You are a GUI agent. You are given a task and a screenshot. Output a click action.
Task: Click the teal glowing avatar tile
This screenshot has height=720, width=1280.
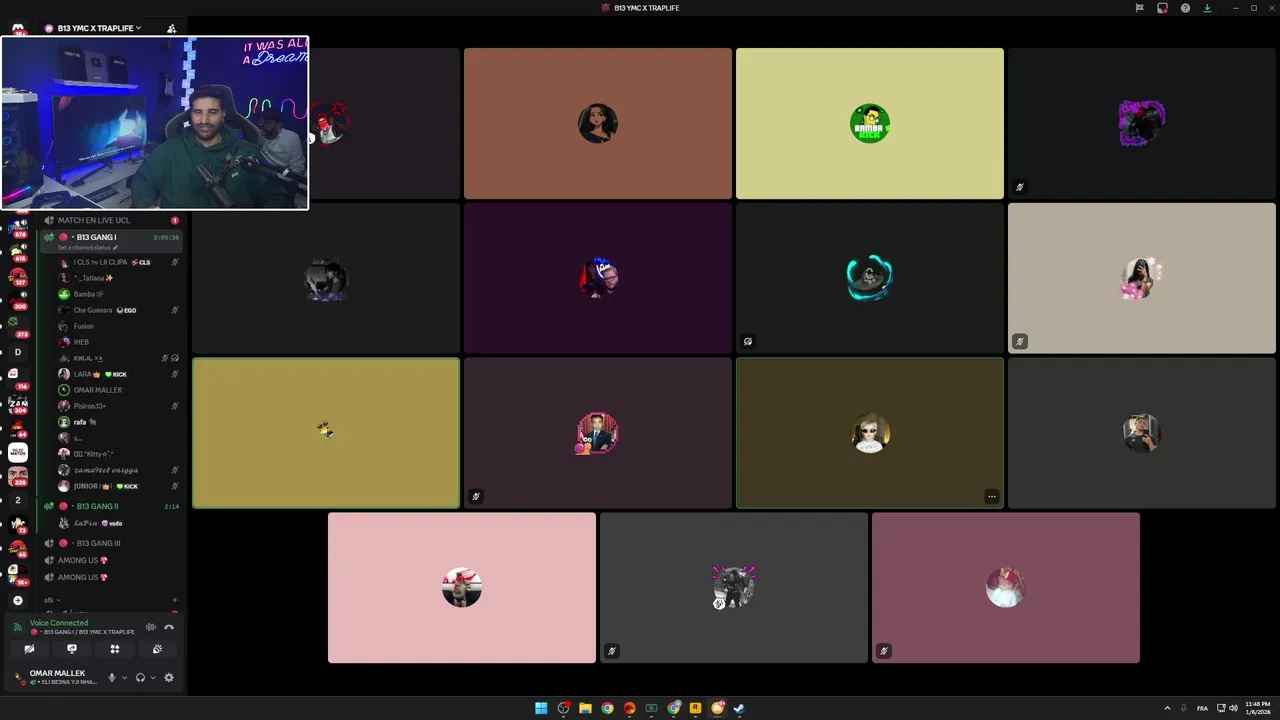coord(869,278)
